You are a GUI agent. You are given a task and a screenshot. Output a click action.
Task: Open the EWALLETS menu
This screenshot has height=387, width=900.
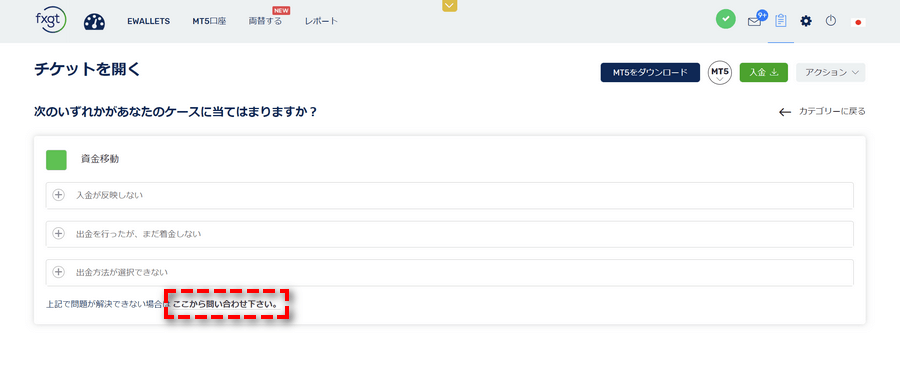point(149,21)
